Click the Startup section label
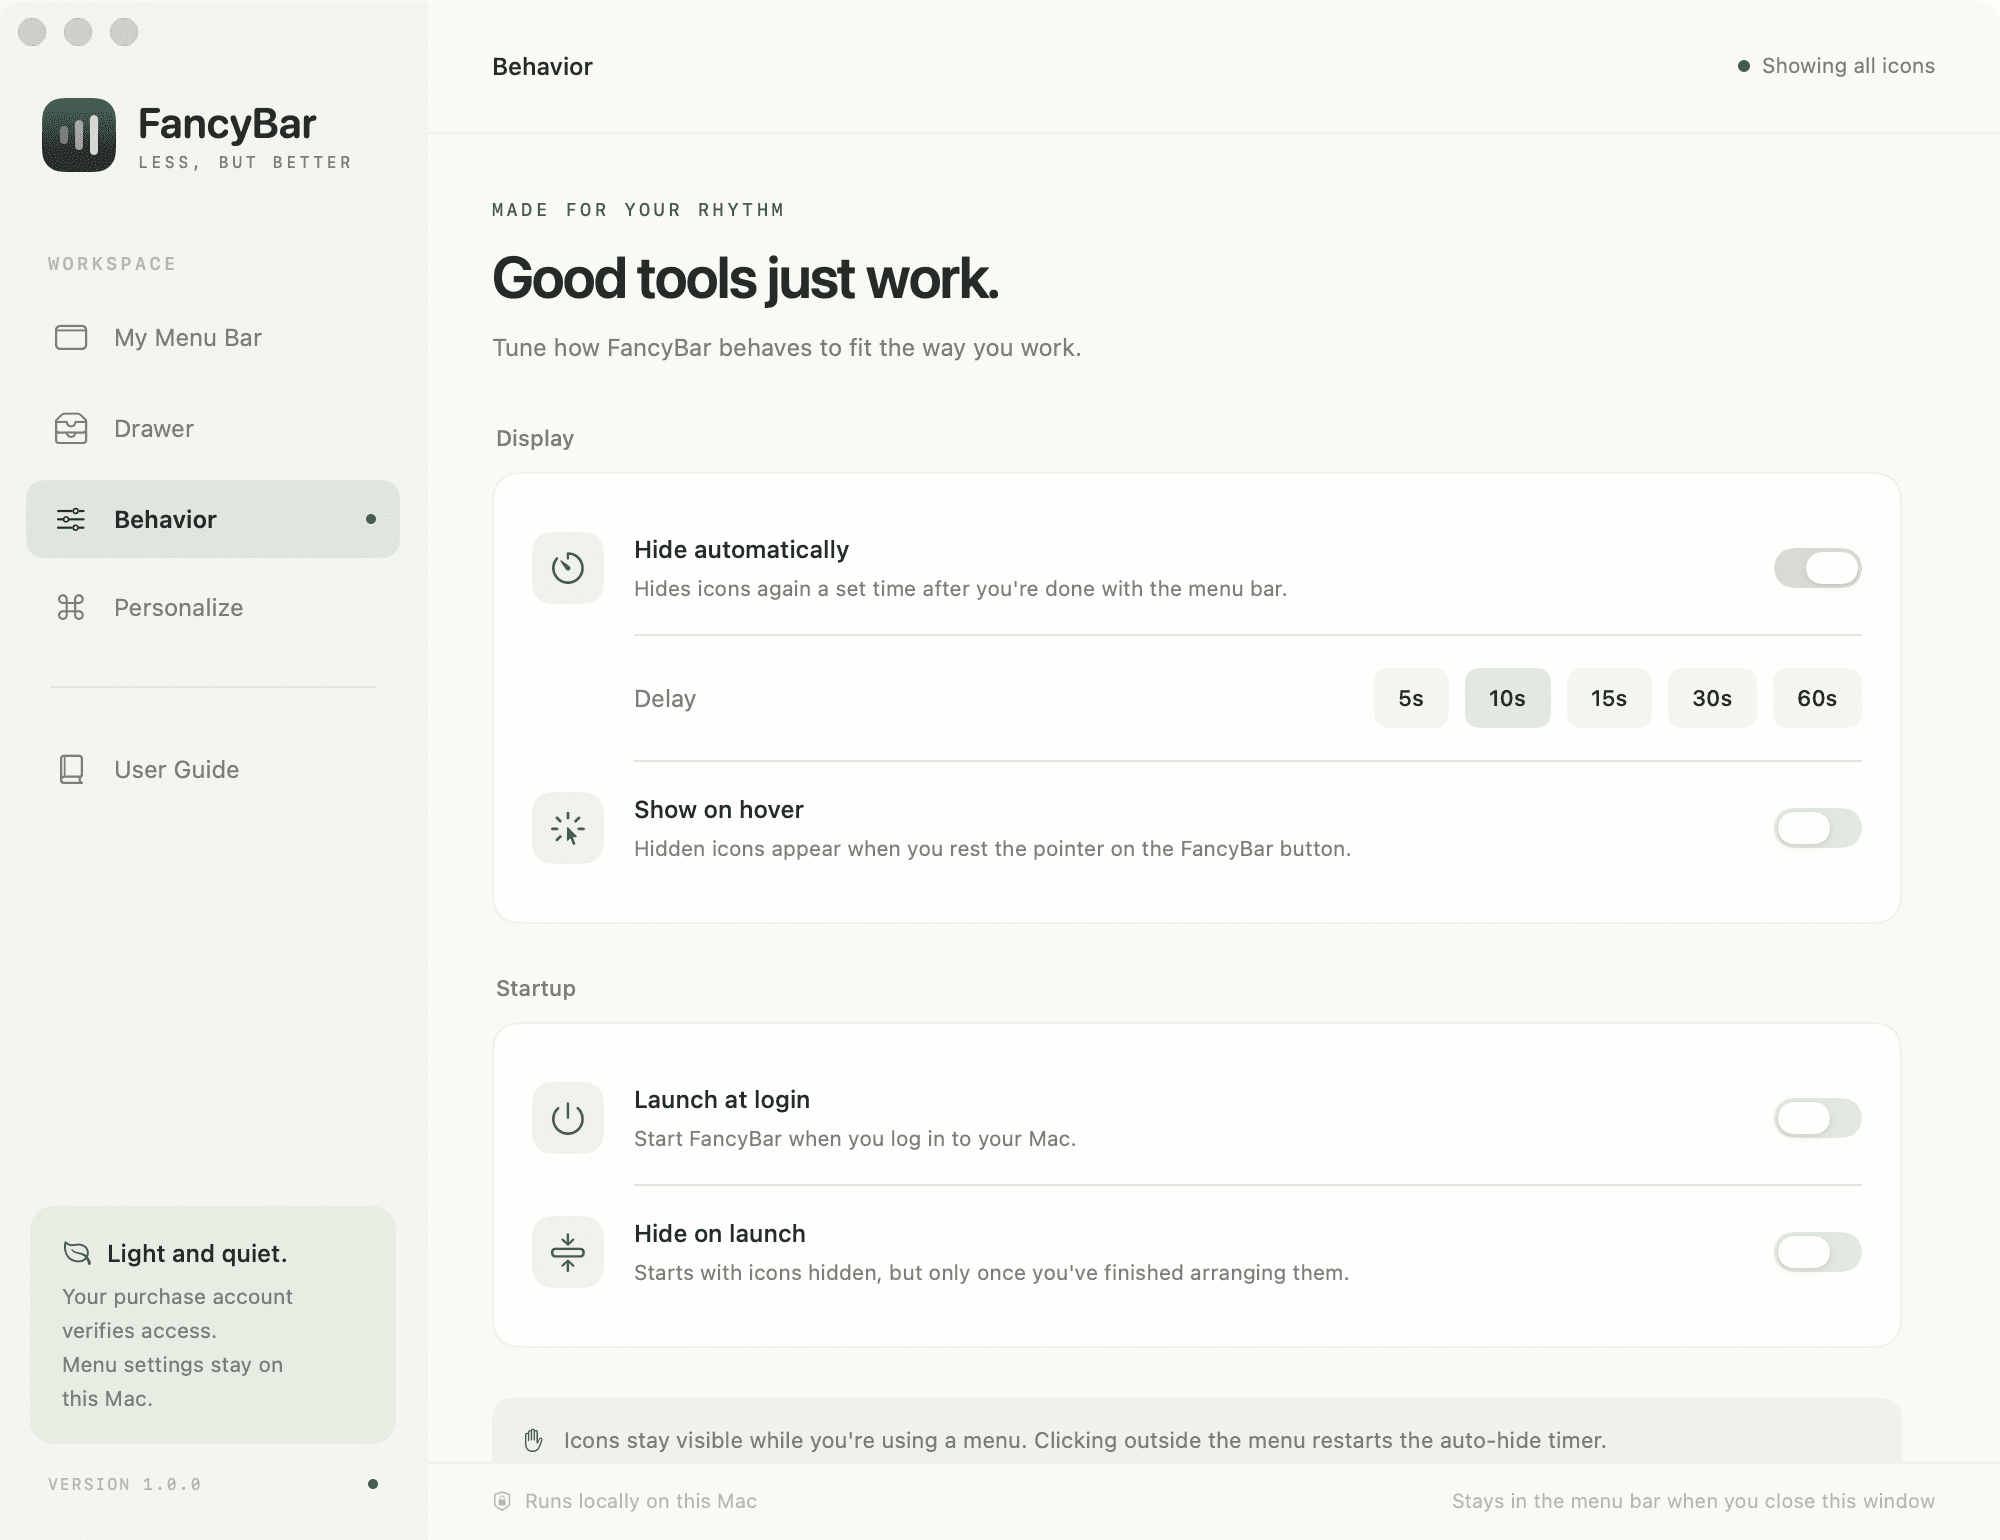The width and height of the screenshot is (2000, 1540). click(536, 988)
